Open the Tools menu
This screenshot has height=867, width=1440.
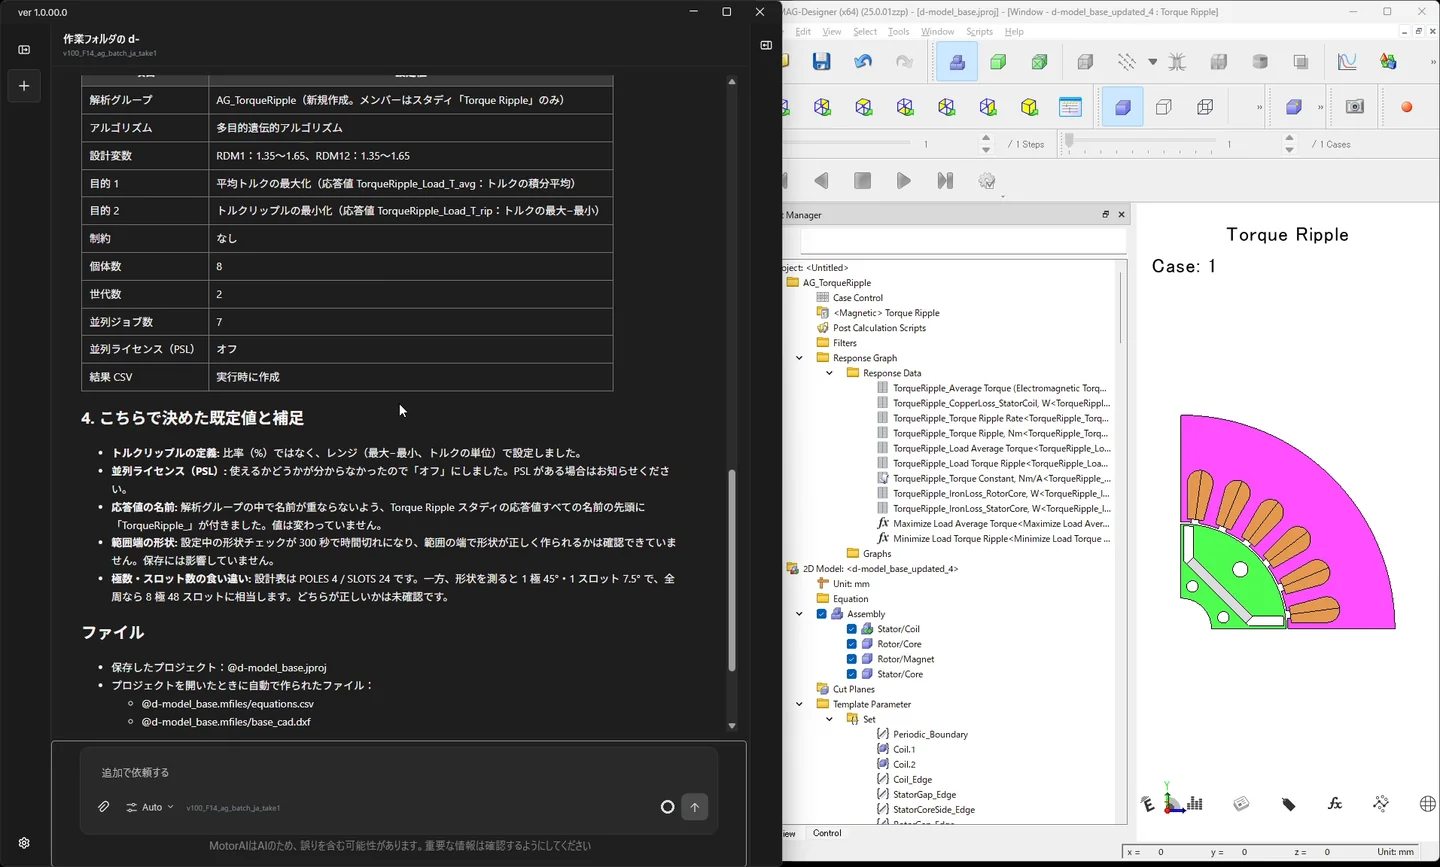coord(898,32)
